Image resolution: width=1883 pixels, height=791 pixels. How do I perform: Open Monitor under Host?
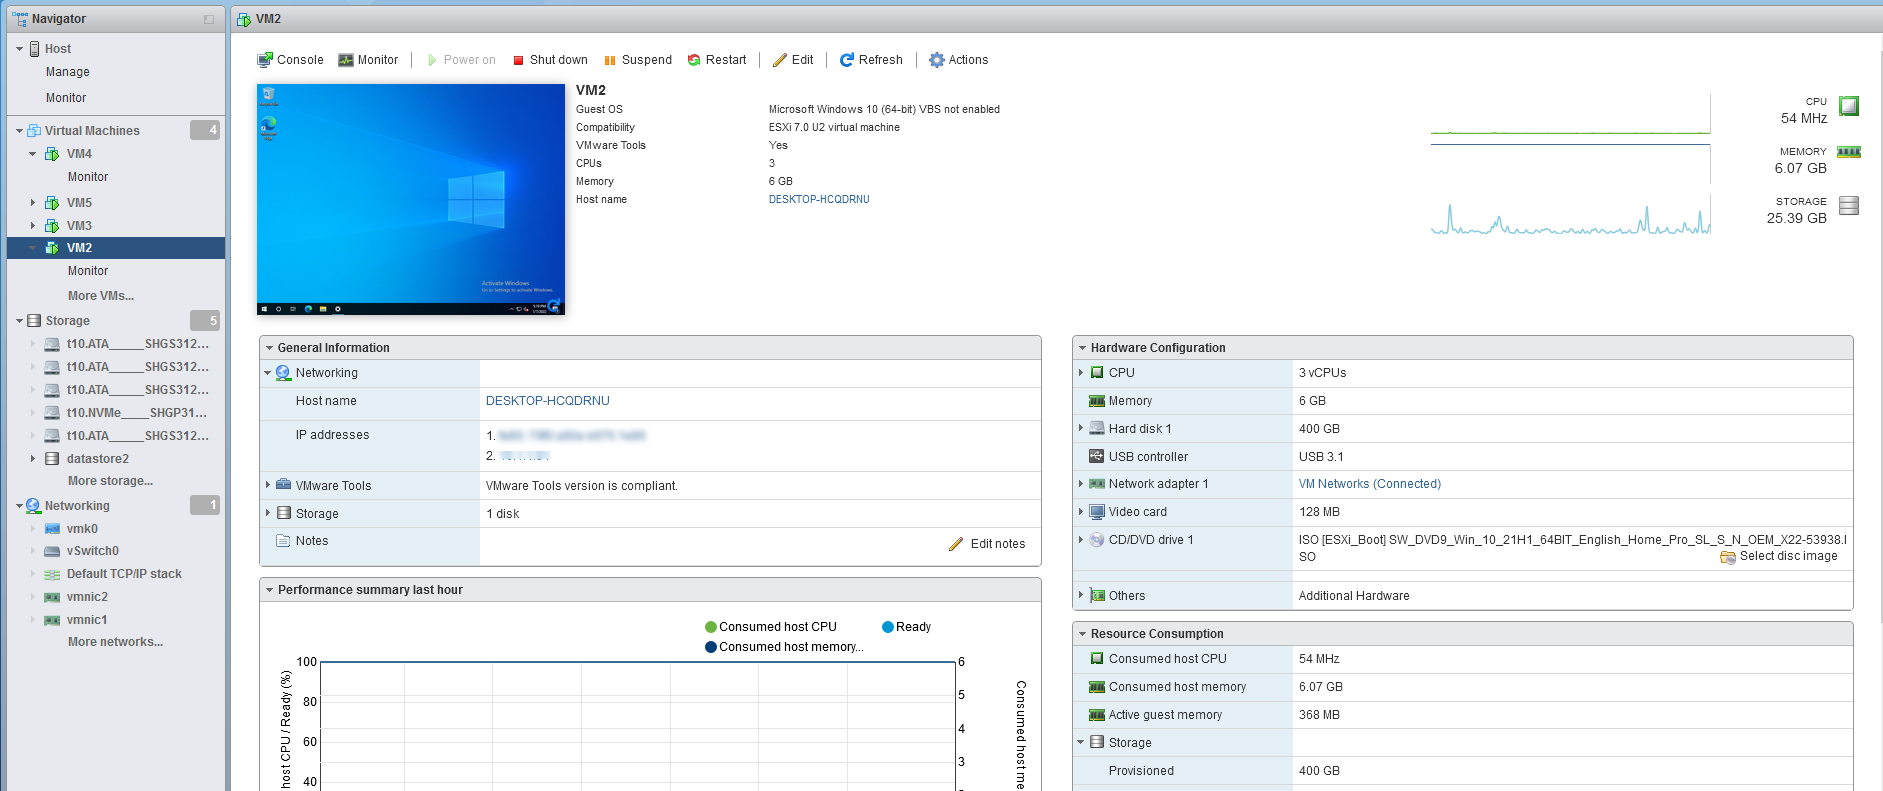pos(66,98)
